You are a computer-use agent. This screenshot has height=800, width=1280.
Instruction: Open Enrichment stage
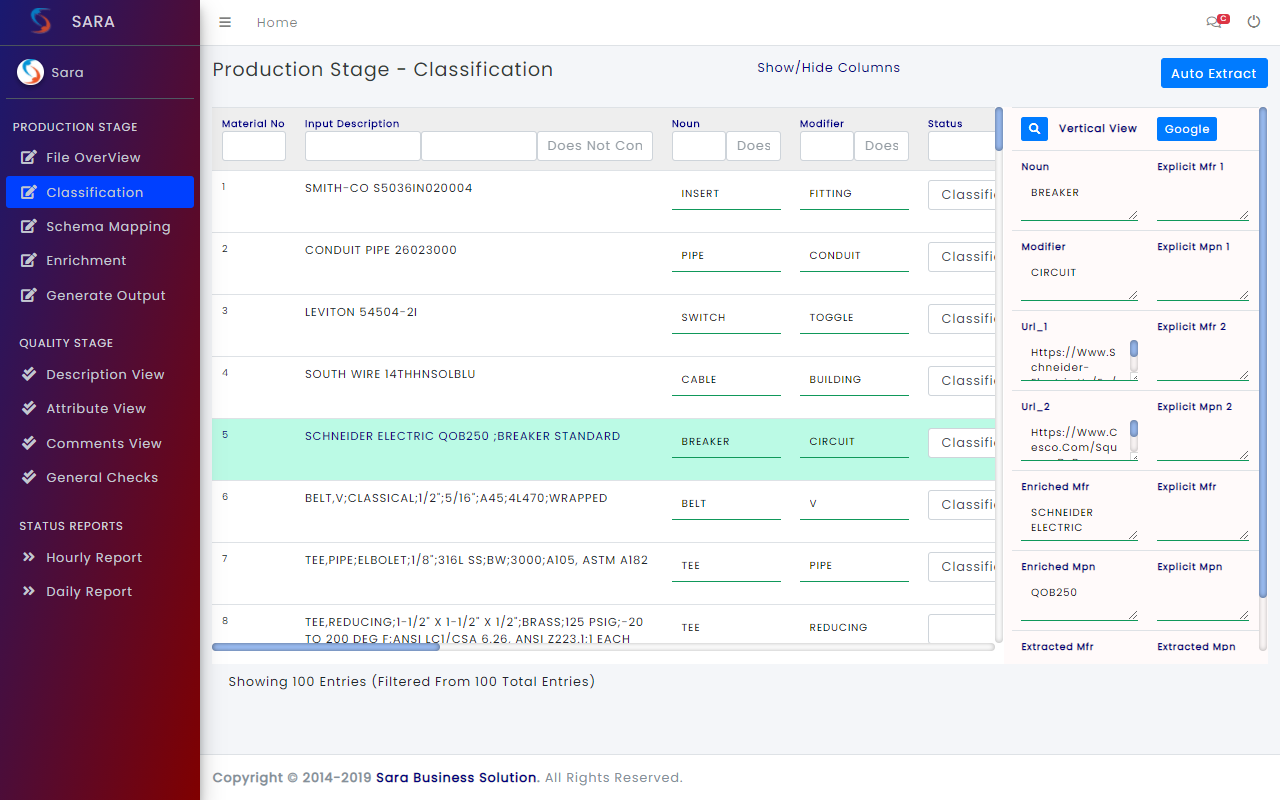click(100, 260)
